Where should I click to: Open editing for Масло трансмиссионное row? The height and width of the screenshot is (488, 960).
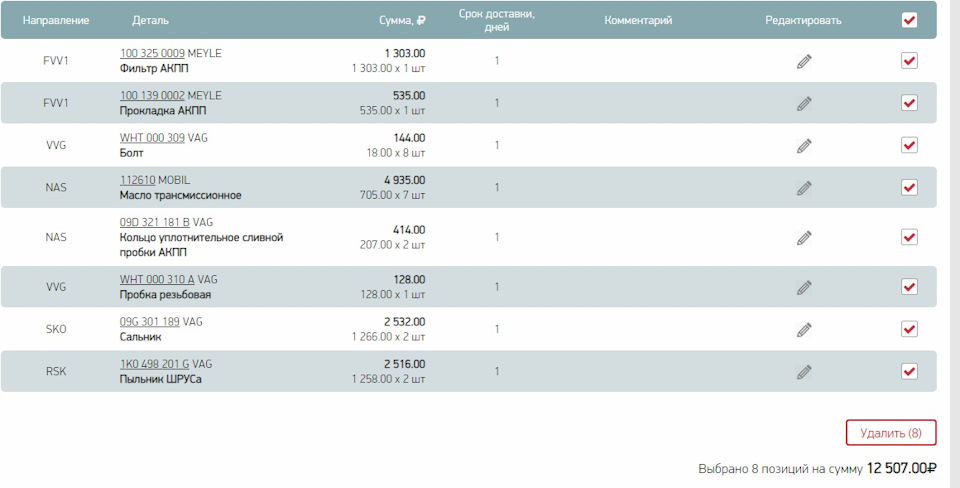point(804,188)
